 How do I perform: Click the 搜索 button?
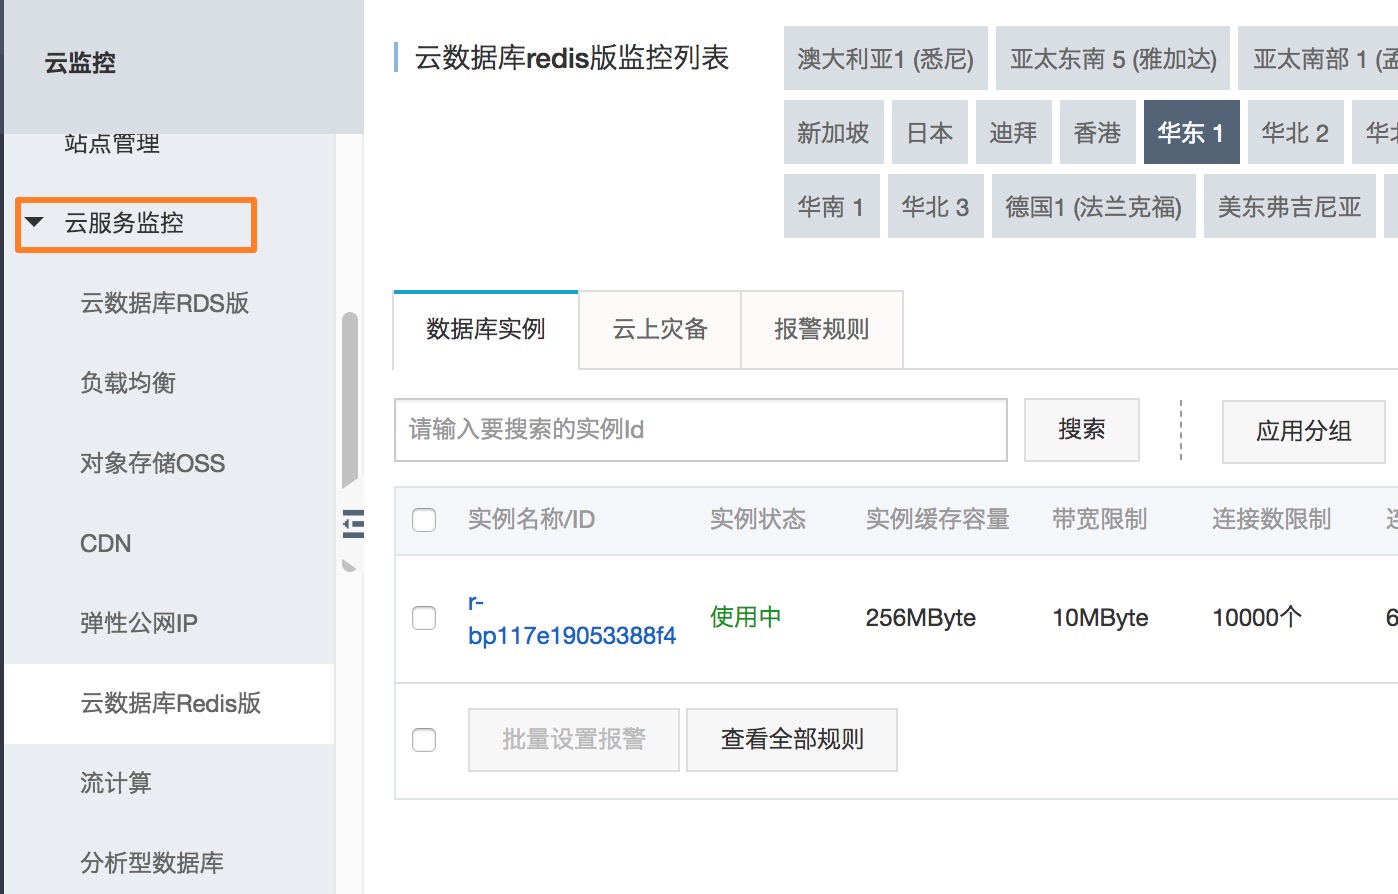[1081, 430]
